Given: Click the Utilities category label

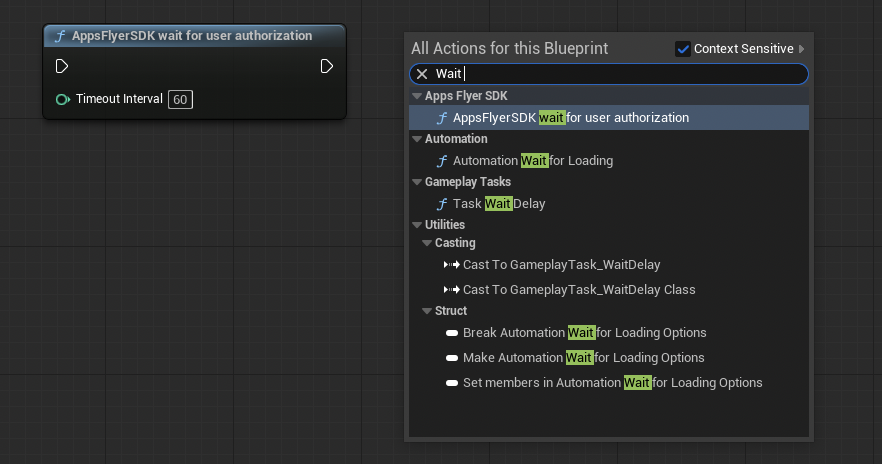Looking at the screenshot, I should (x=444, y=225).
